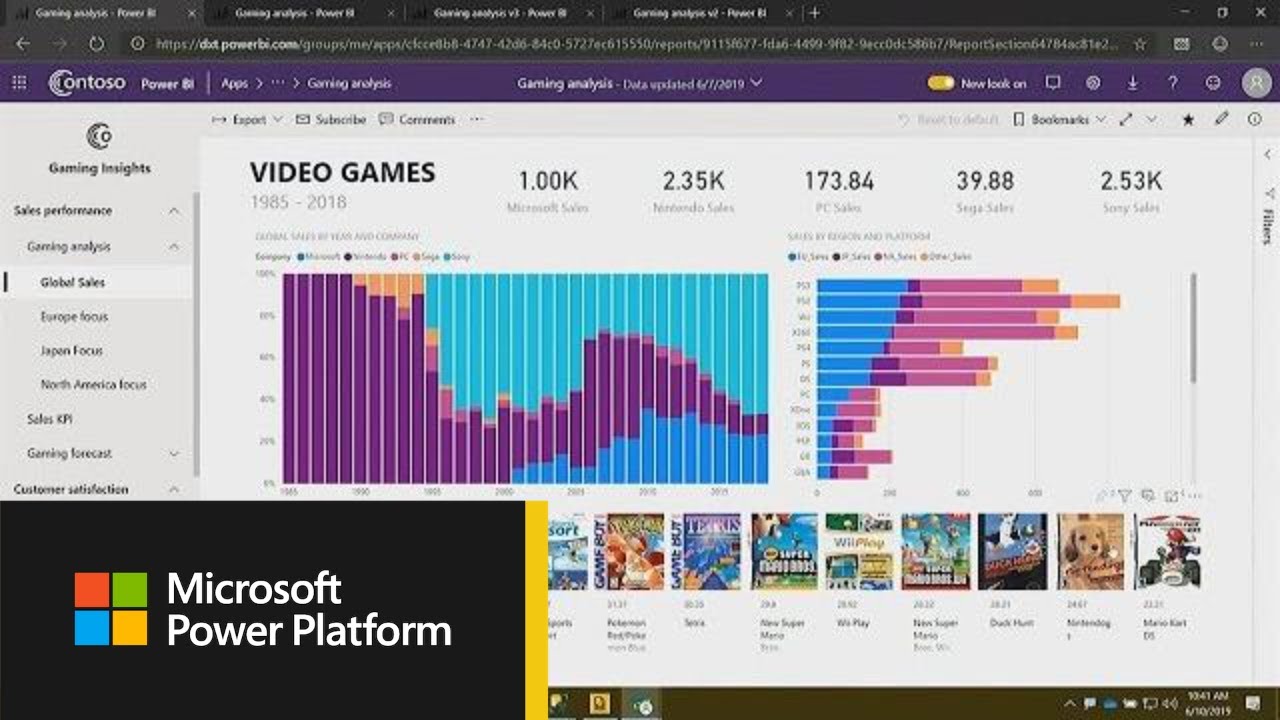
Task: Open more toolbar options ellipsis after Comments
Action: (476, 119)
